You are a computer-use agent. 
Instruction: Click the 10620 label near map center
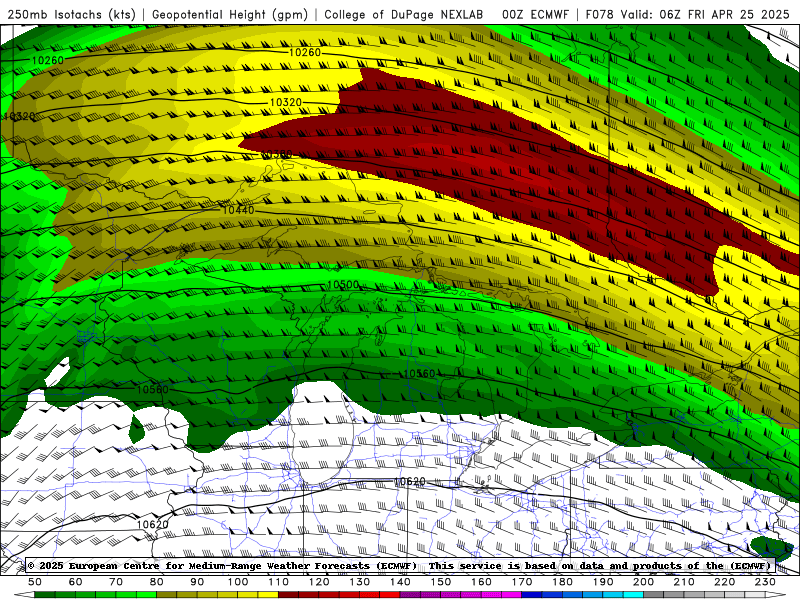click(410, 482)
